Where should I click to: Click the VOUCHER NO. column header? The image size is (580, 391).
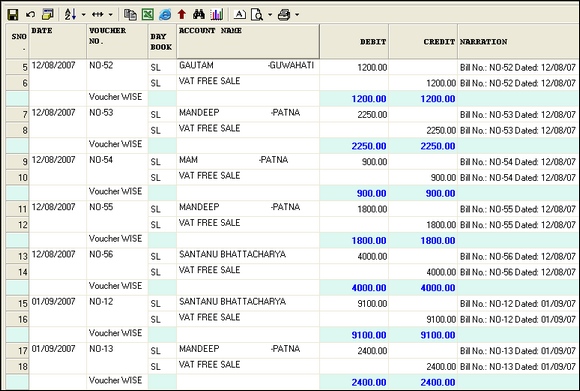[x=117, y=41]
